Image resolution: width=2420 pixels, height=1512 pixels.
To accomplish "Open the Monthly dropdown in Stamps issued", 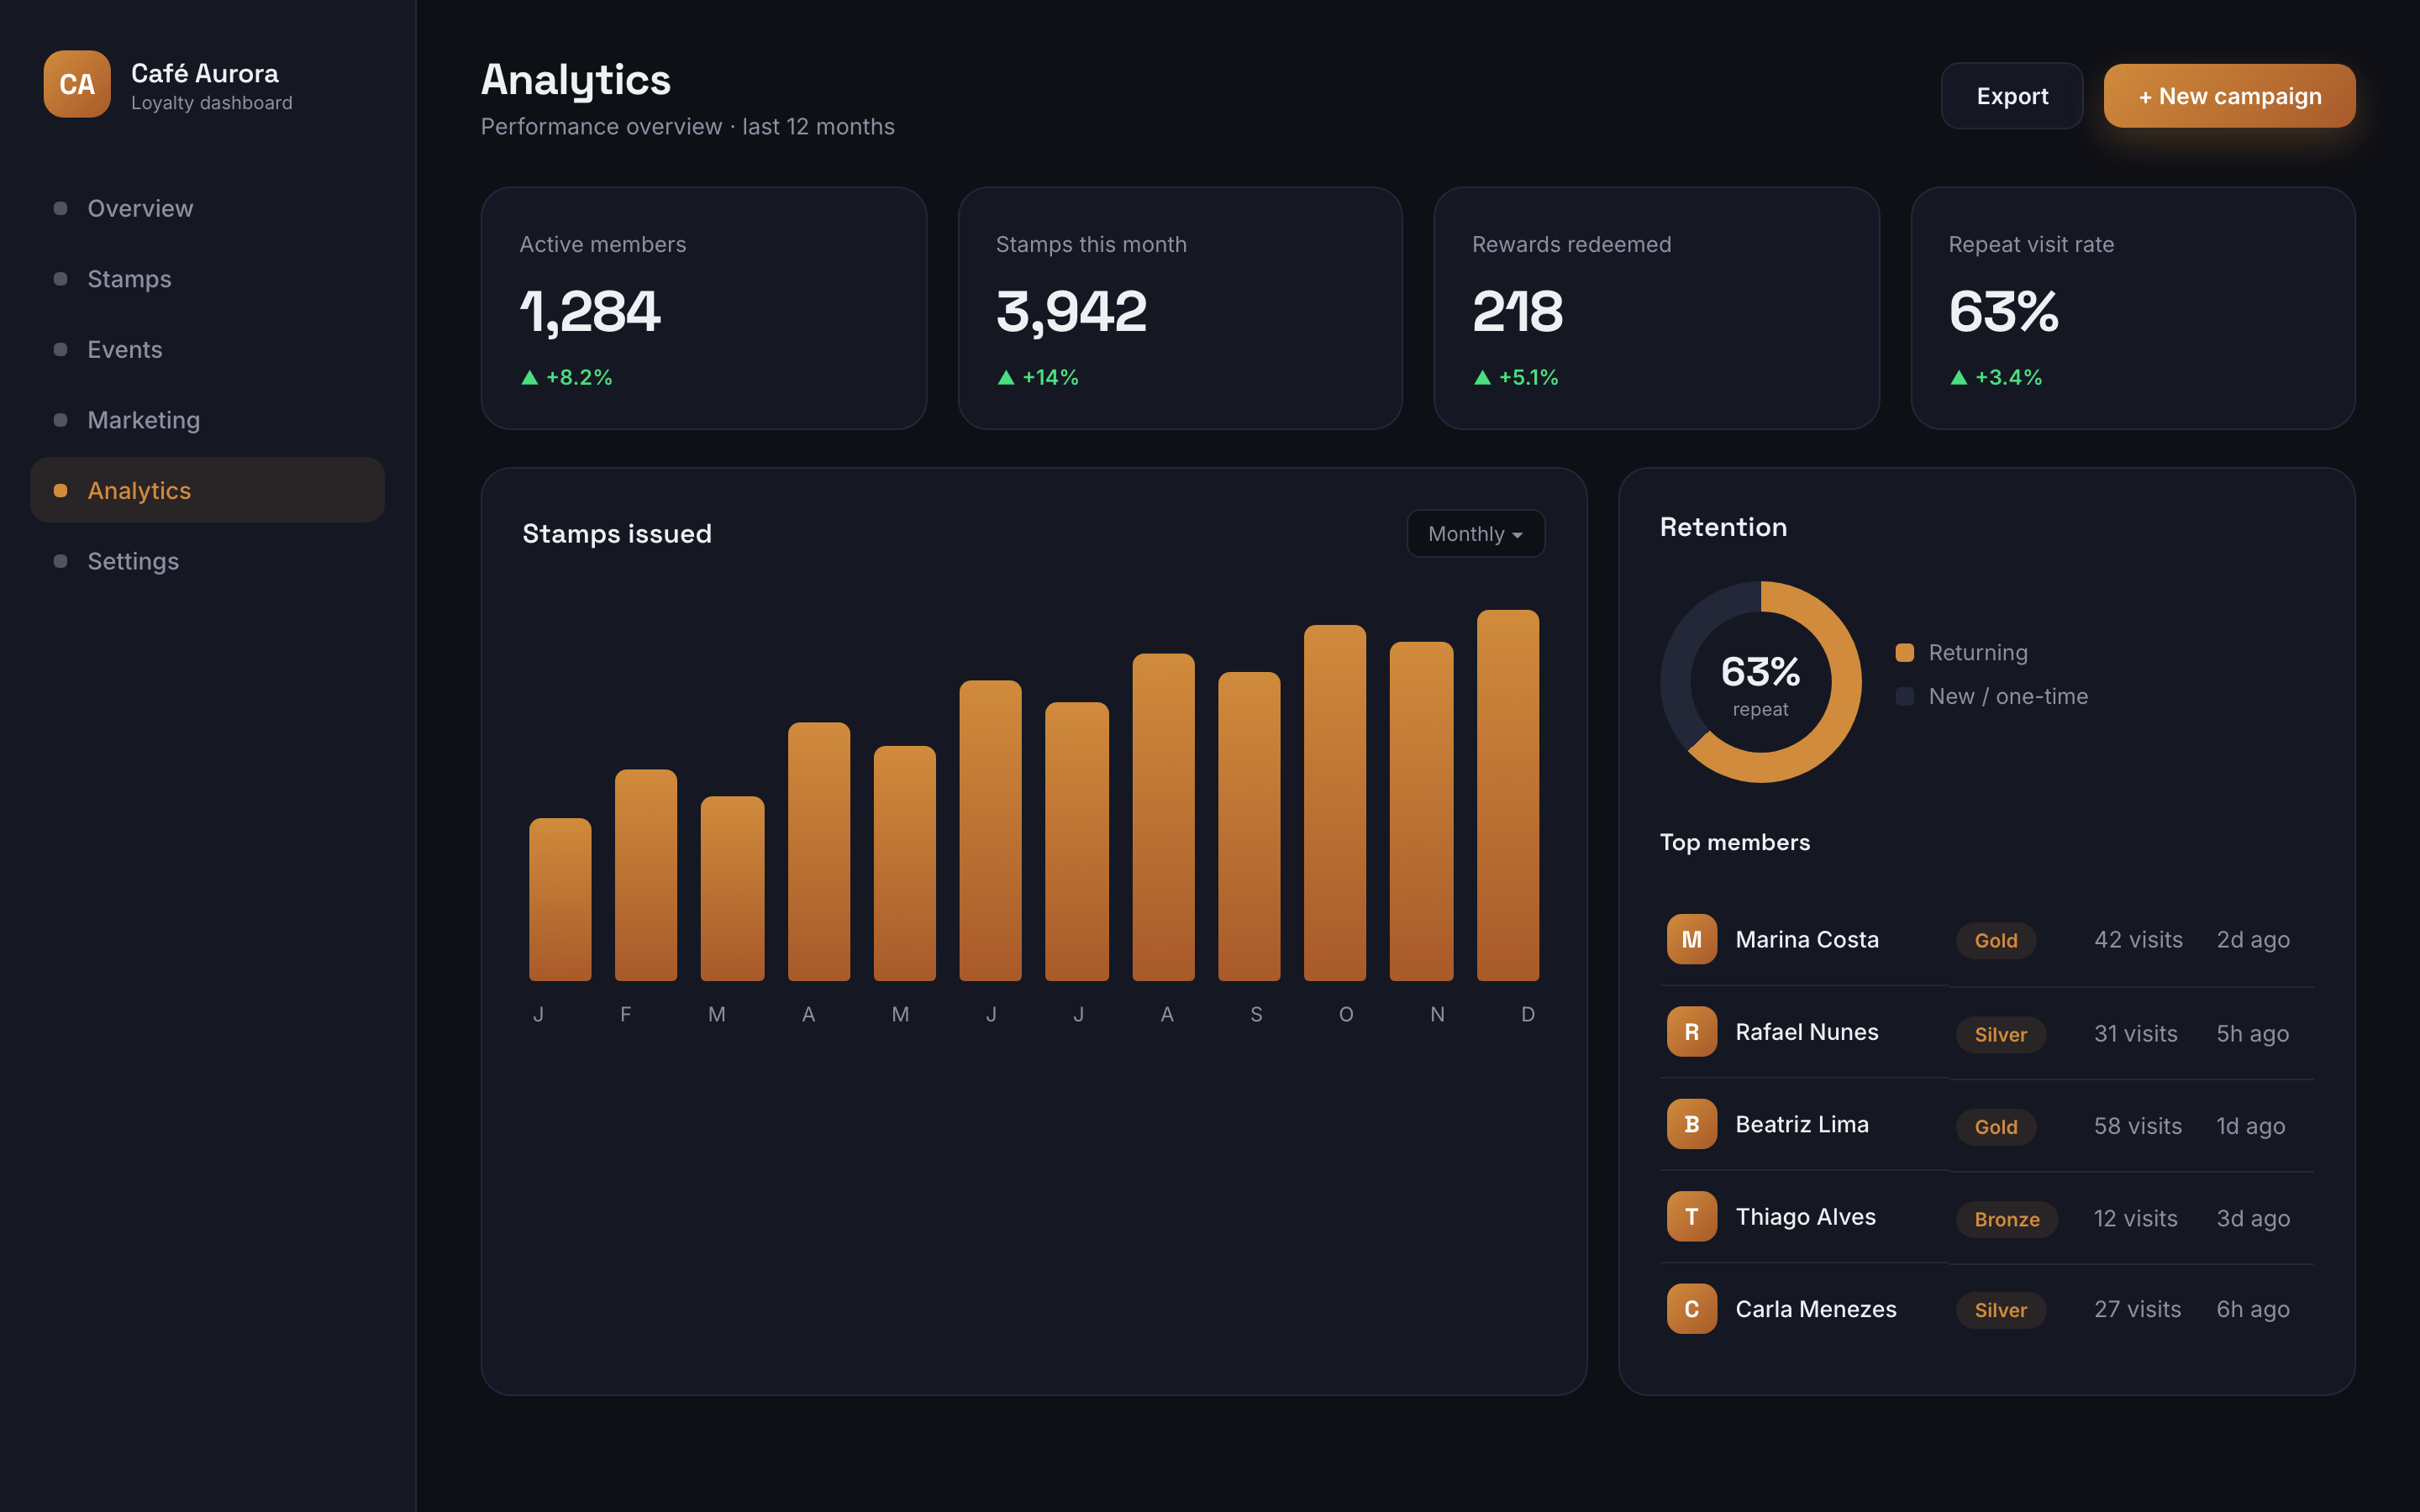I will pyautogui.click(x=1475, y=533).
